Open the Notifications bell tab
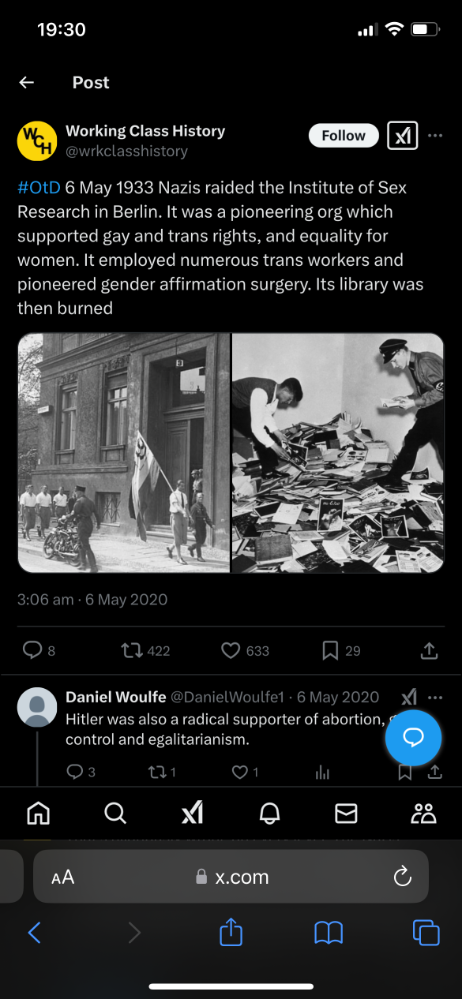Viewport: 462px width, 999px height. click(270, 813)
